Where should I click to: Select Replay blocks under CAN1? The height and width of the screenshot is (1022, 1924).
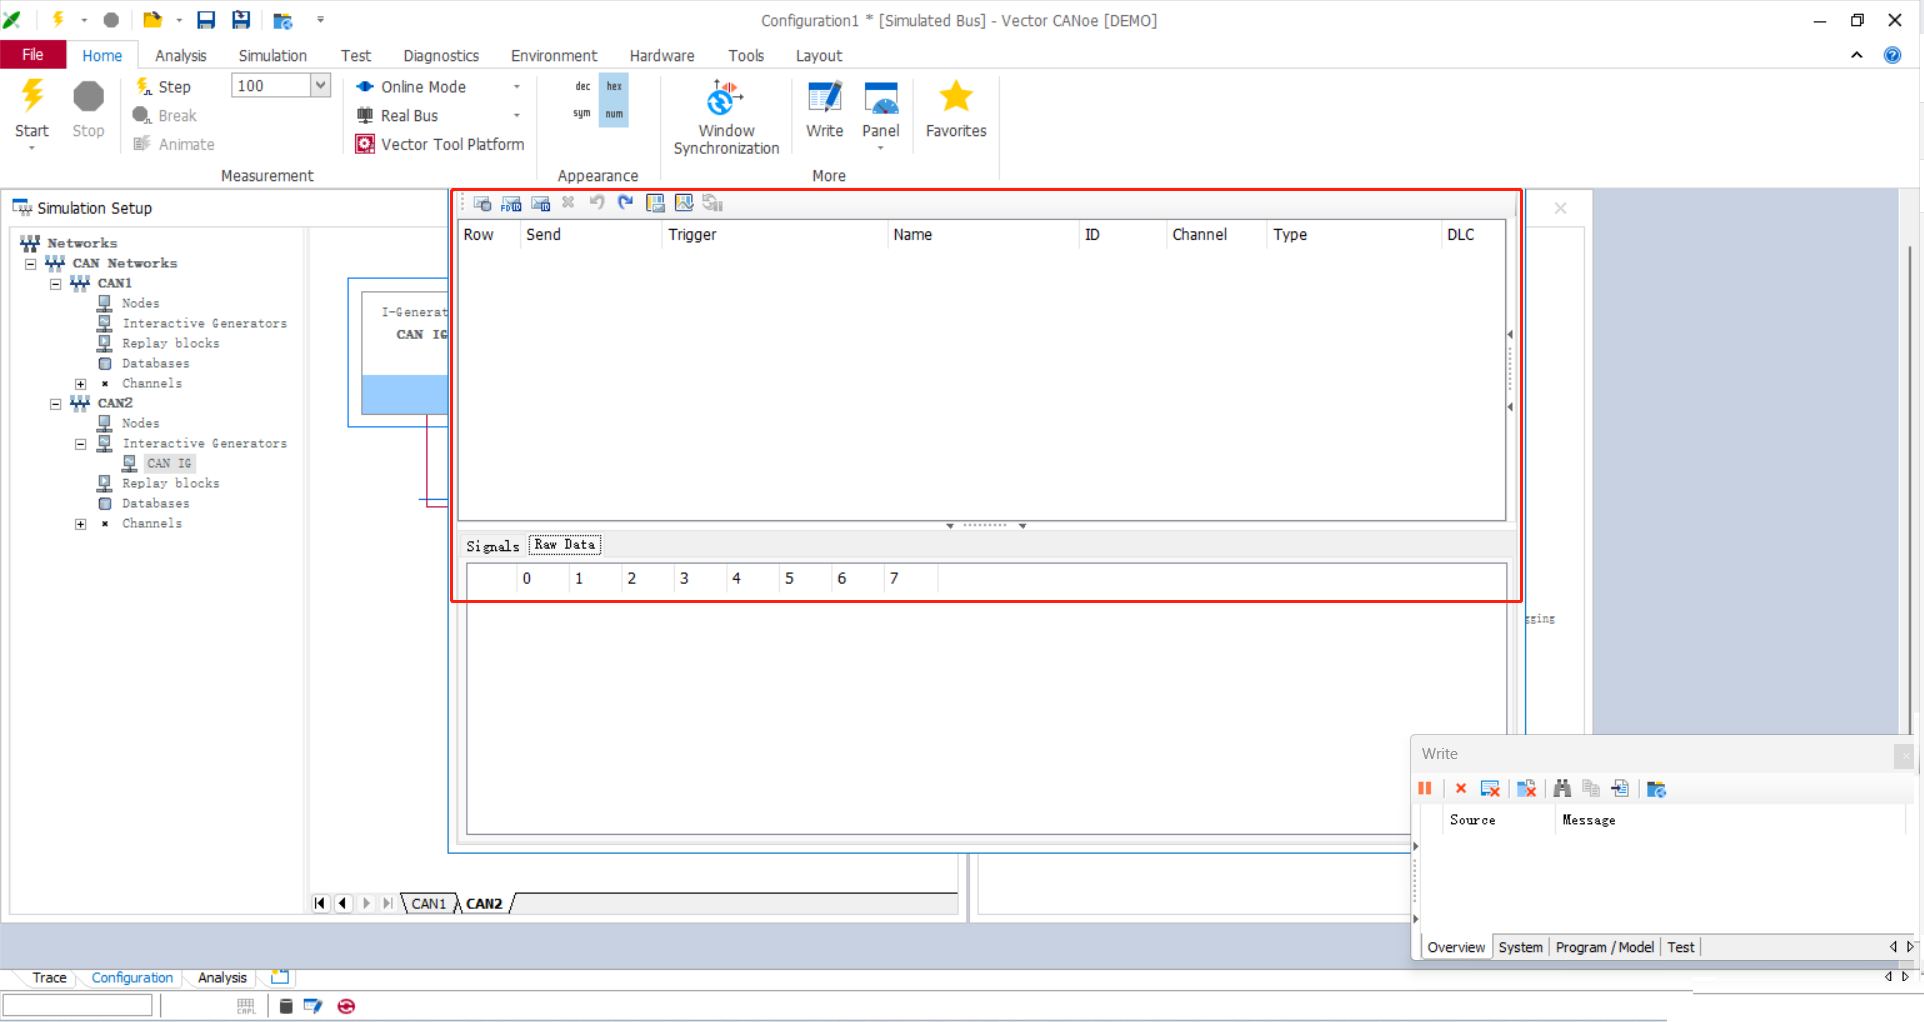[x=171, y=344]
